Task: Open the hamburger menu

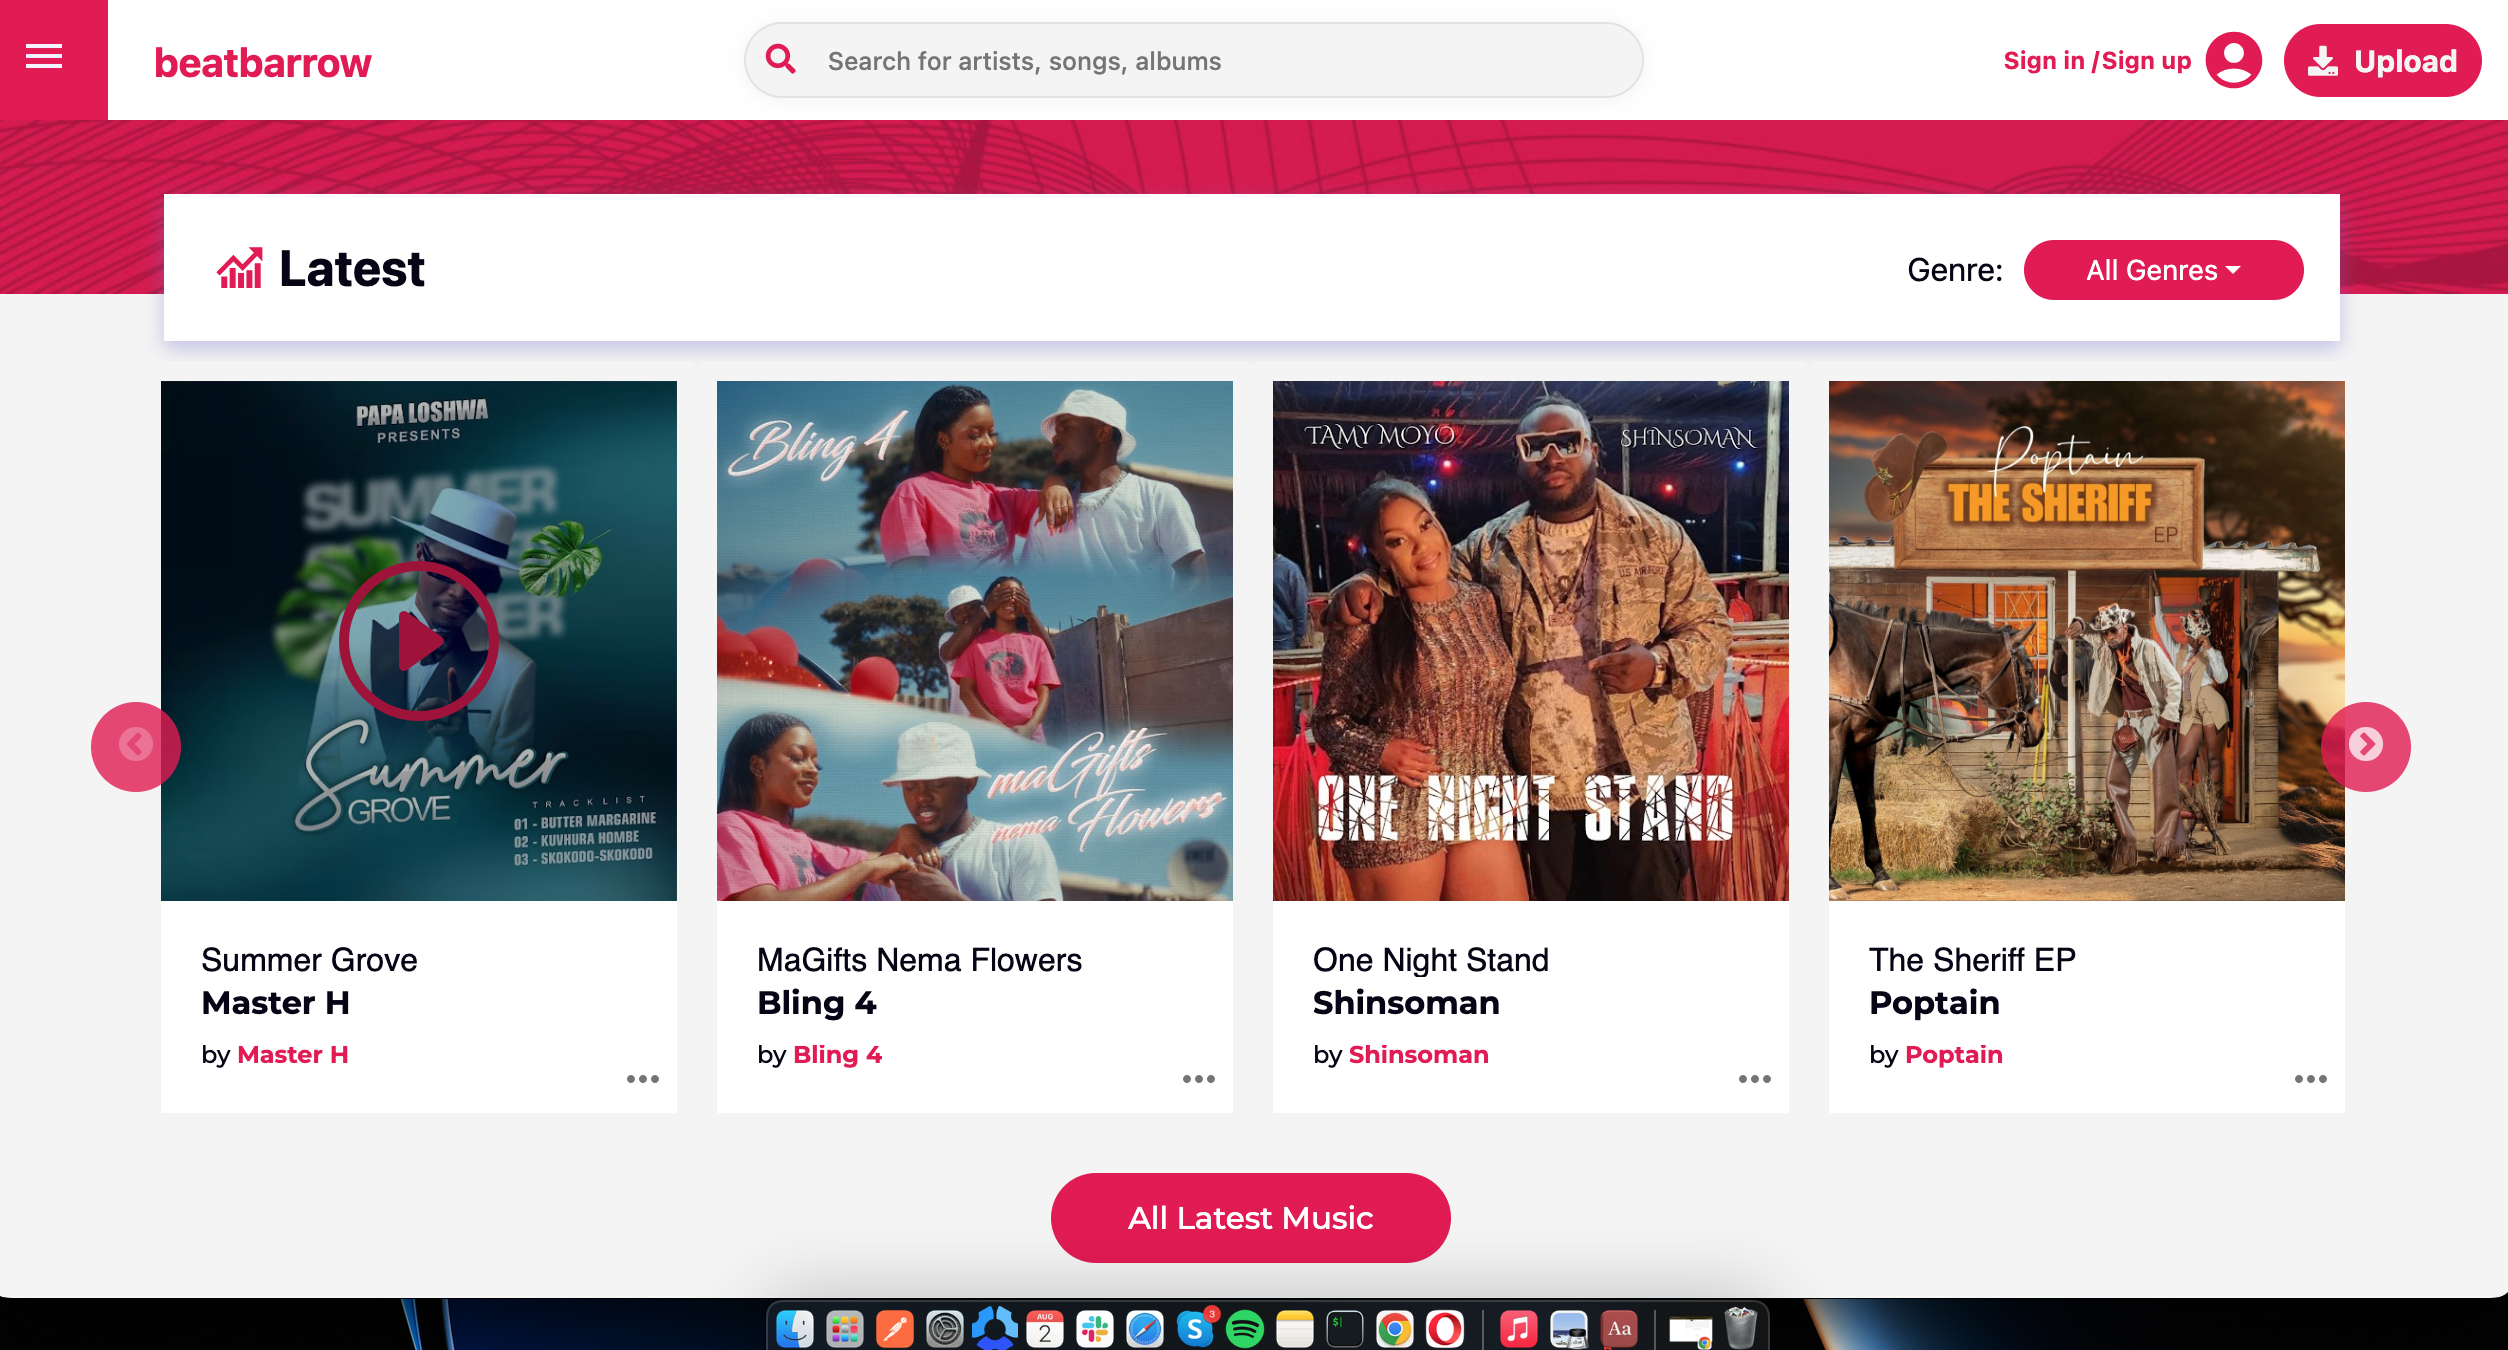Action: [44, 57]
